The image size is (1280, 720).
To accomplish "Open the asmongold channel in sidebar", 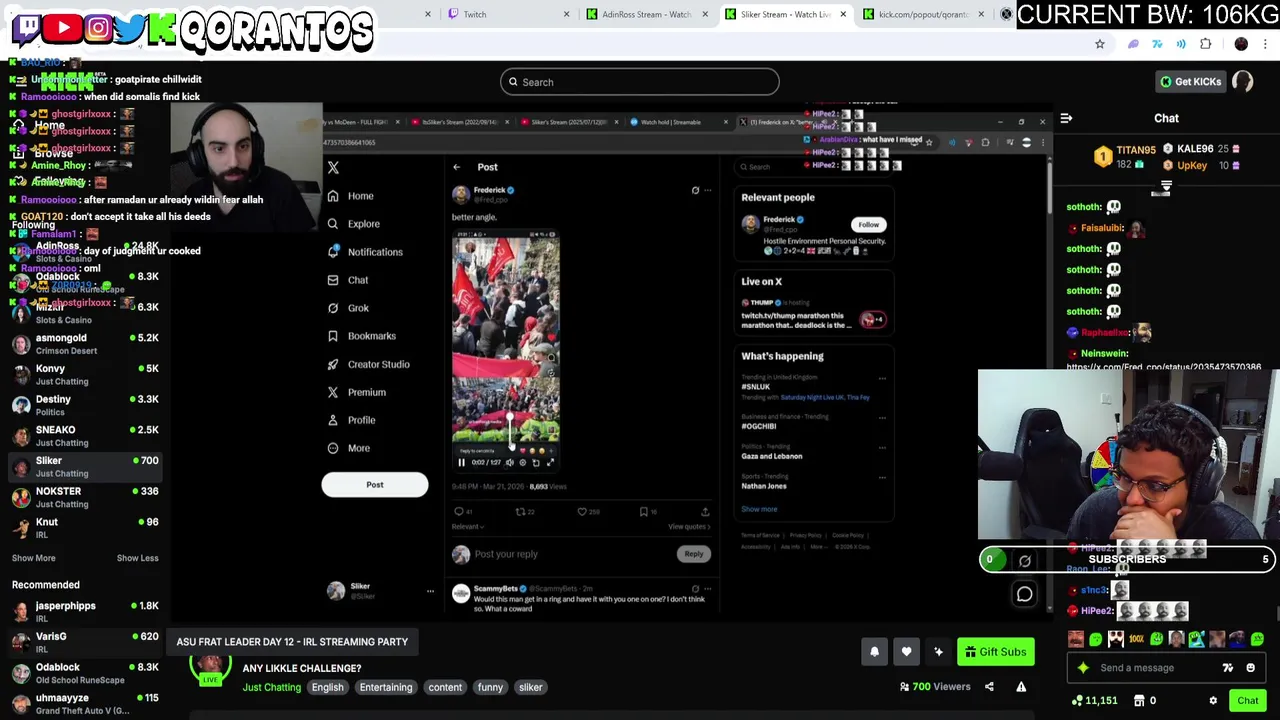I will pos(85,344).
